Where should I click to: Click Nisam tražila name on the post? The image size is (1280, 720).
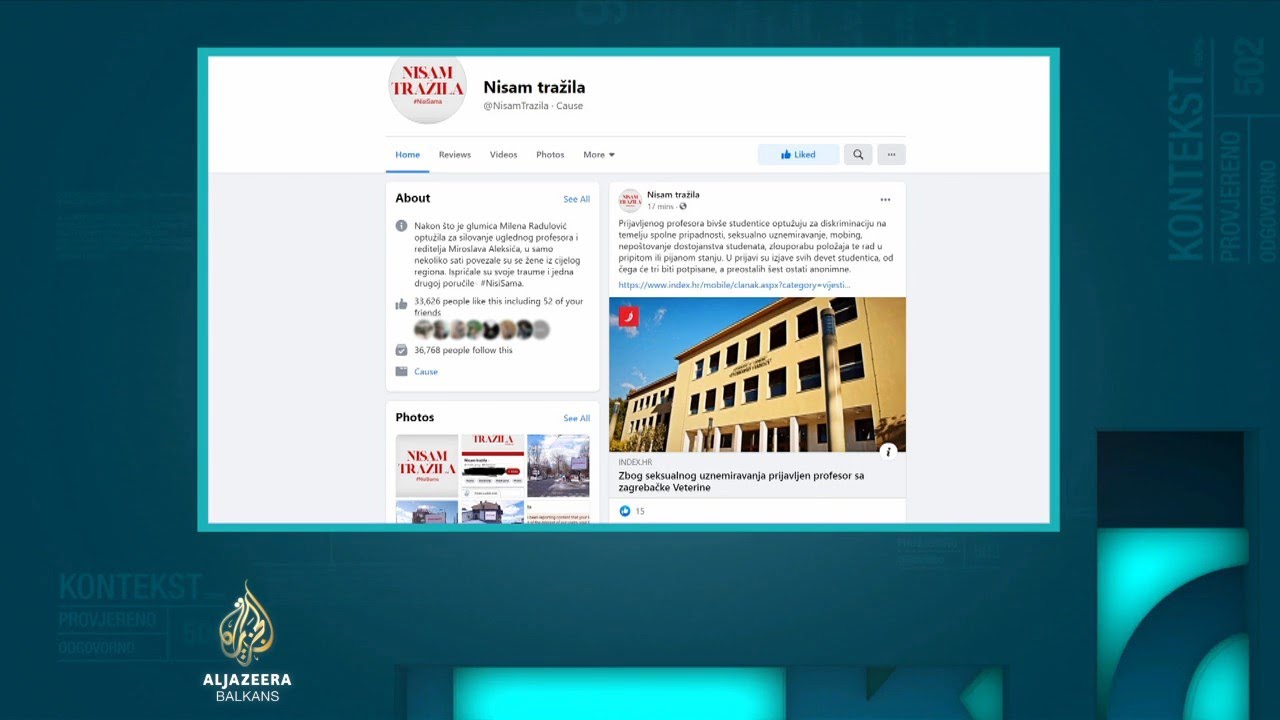point(673,195)
